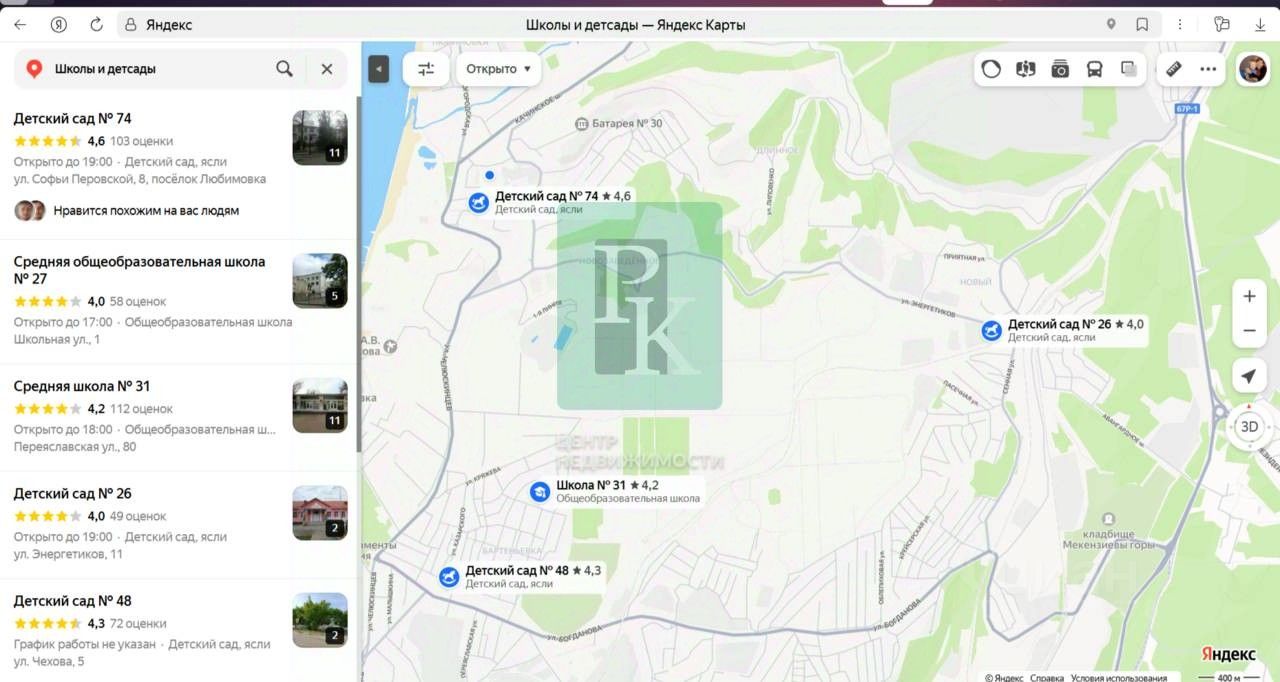Toggle the traffic layer icon
The width and height of the screenshot is (1280, 682).
[991, 69]
